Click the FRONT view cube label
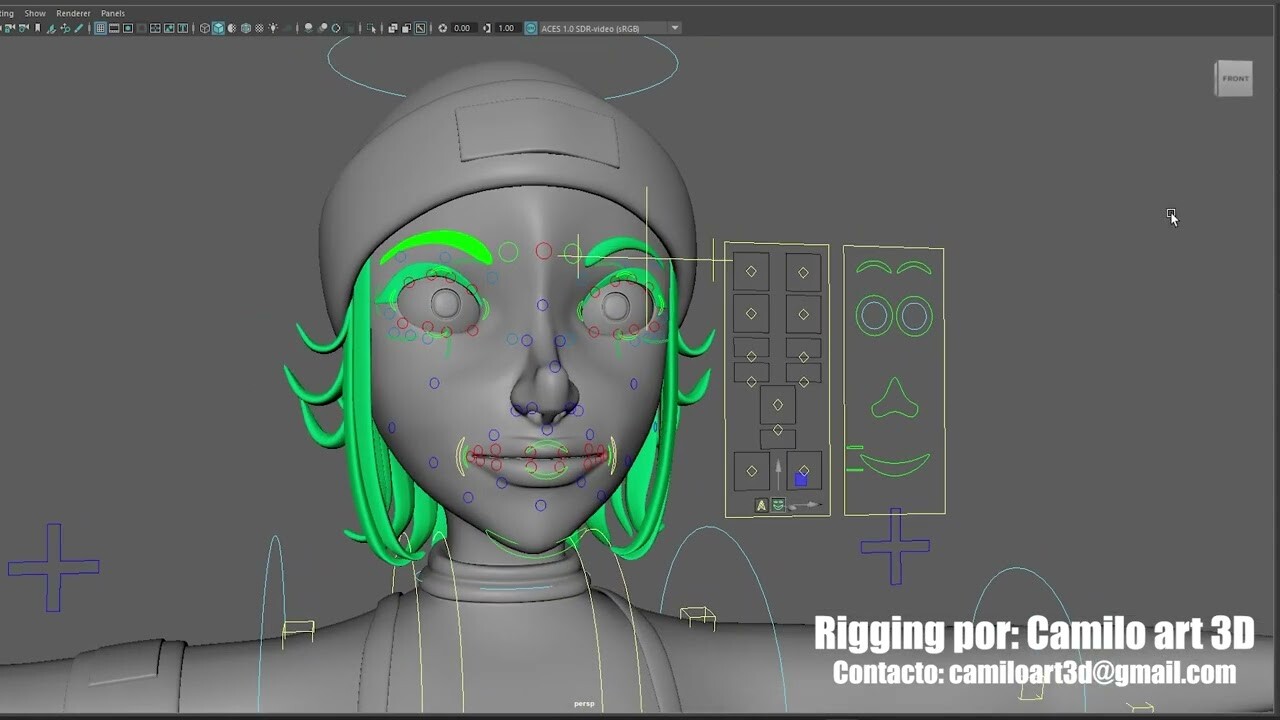The width and height of the screenshot is (1280, 720). click(x=1235, y=78)
